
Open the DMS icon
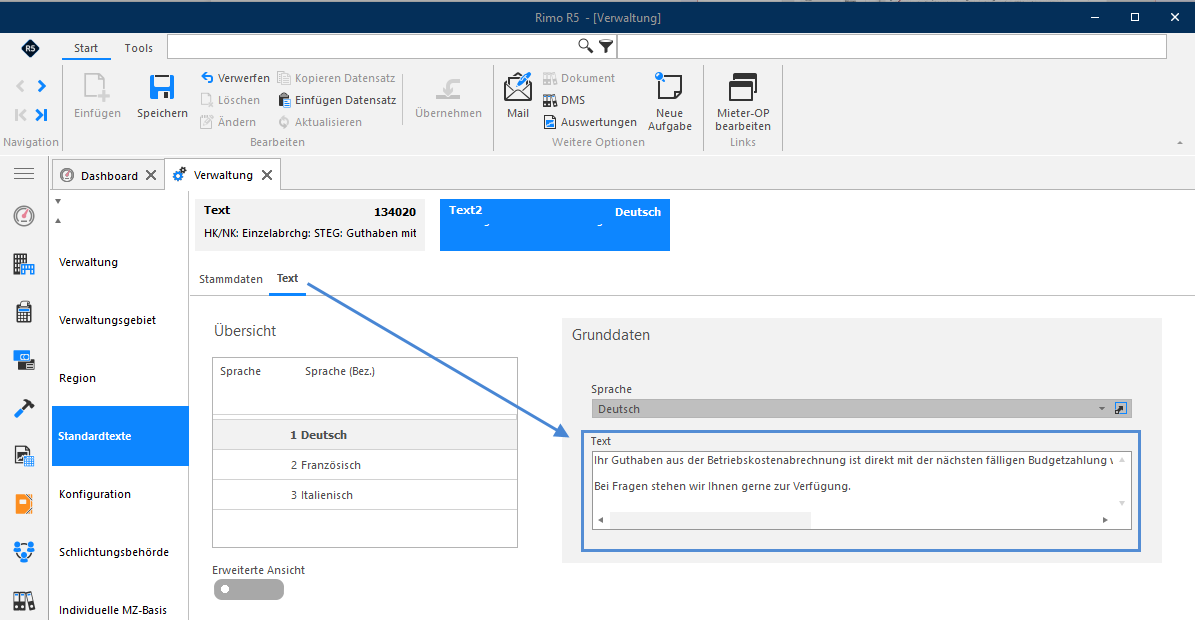(550, 100)
